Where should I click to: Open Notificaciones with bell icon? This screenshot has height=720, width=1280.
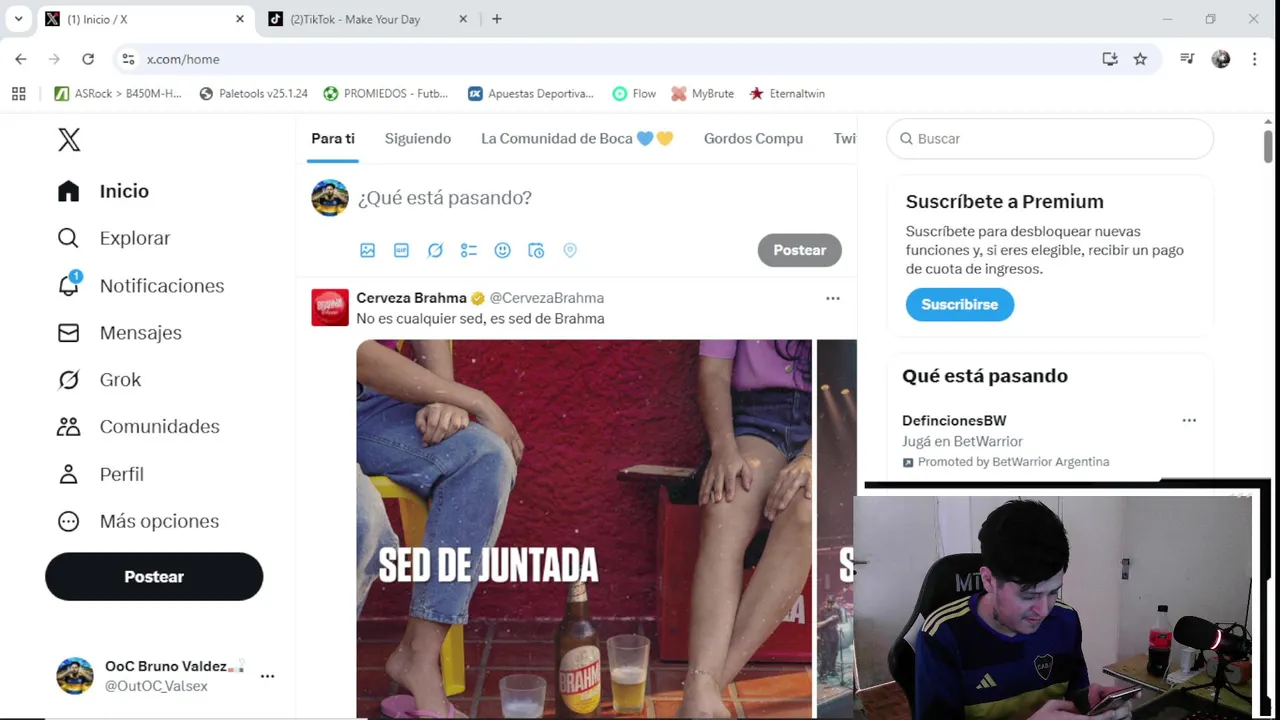[140, 286]
